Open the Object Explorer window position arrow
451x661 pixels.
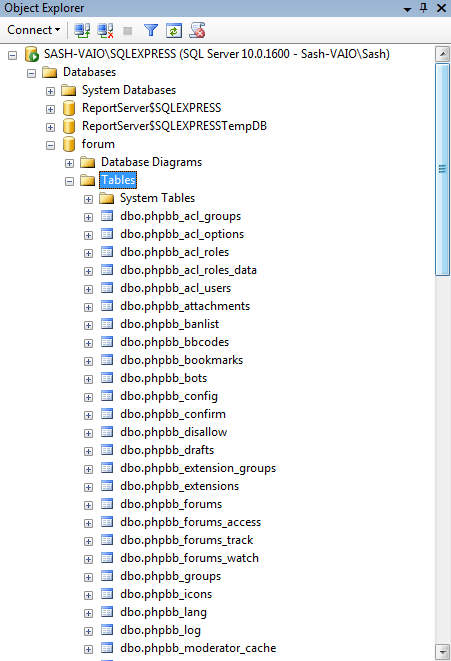pos(407,9)
